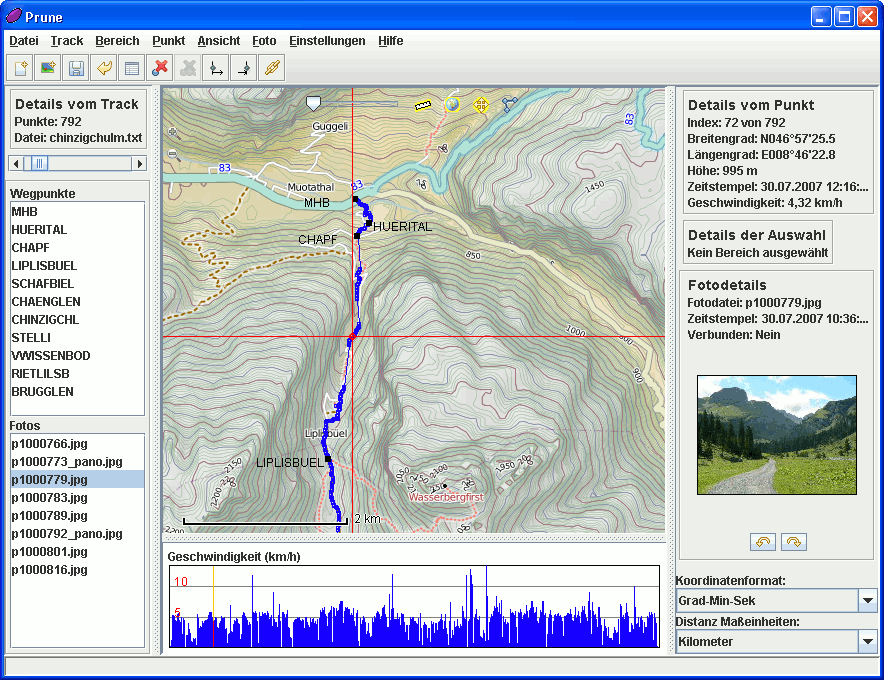The height and width of the screenshot is (680, 884).
Task: Toggle autopan crosshair icon on the map
Action: (480, 104)
